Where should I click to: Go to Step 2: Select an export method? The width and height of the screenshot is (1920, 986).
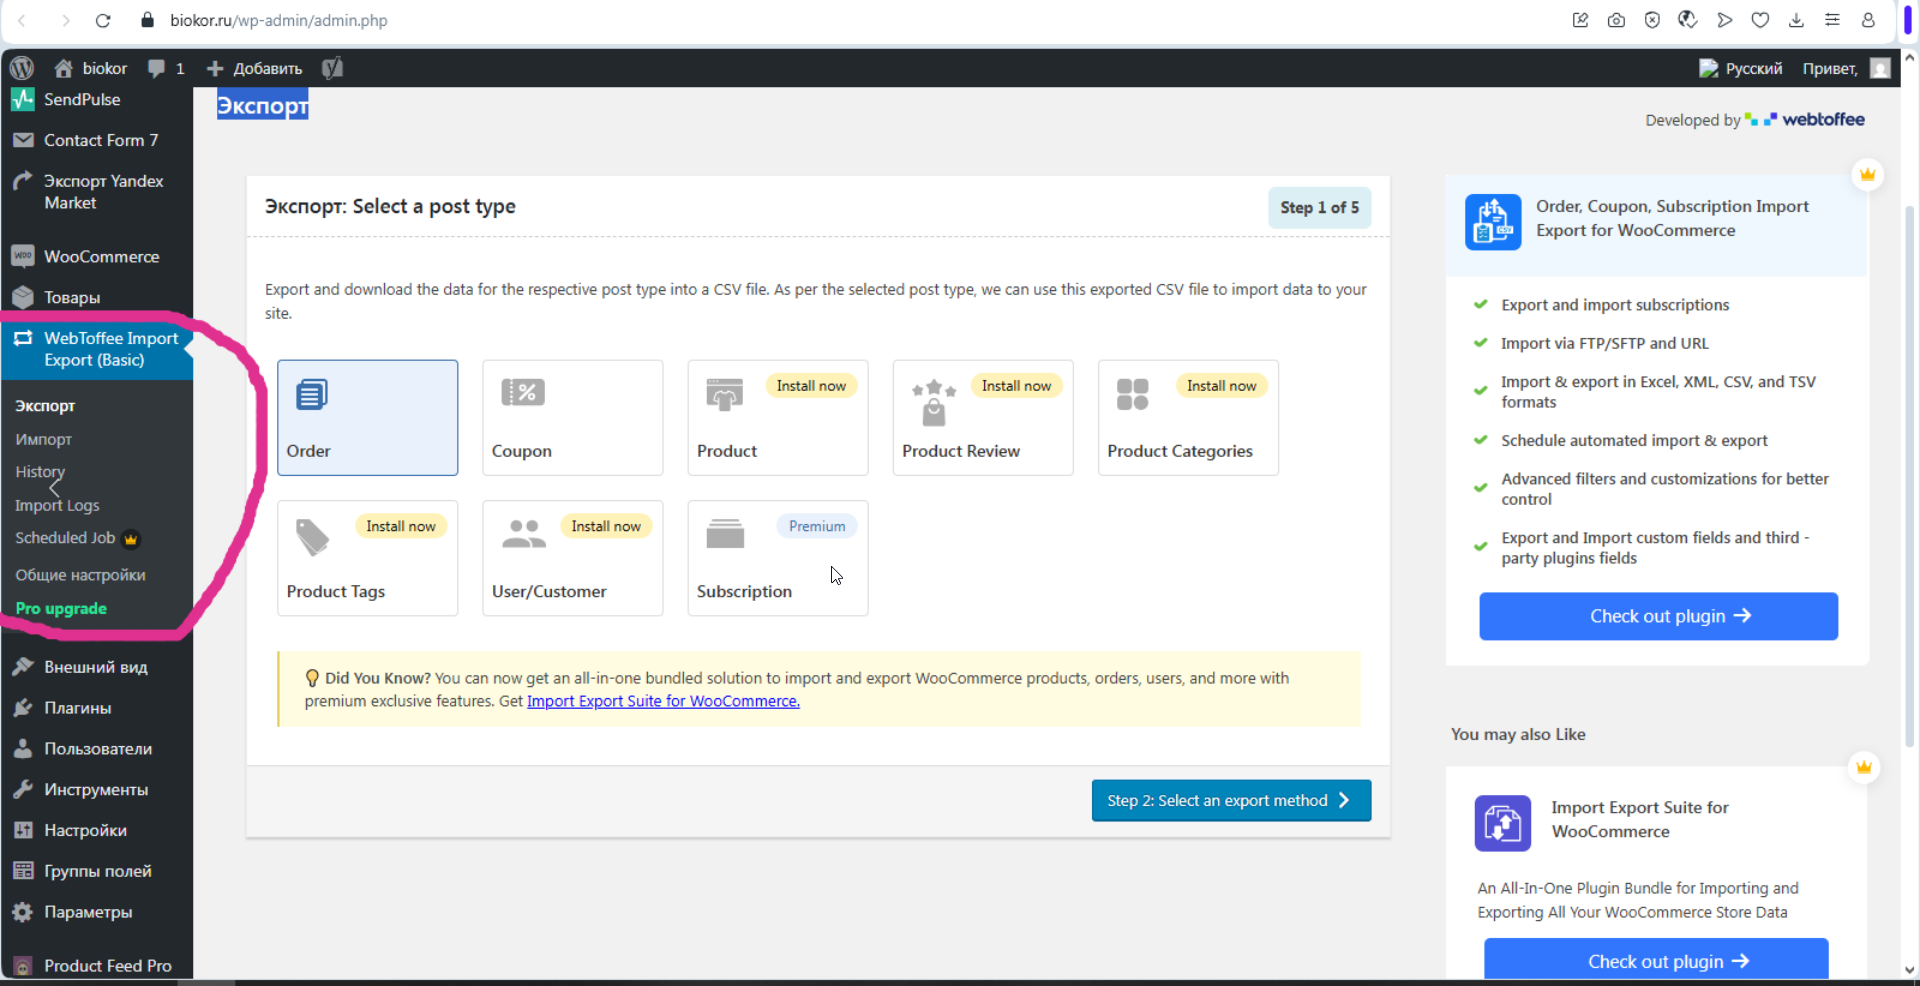tap(1231, 800)
